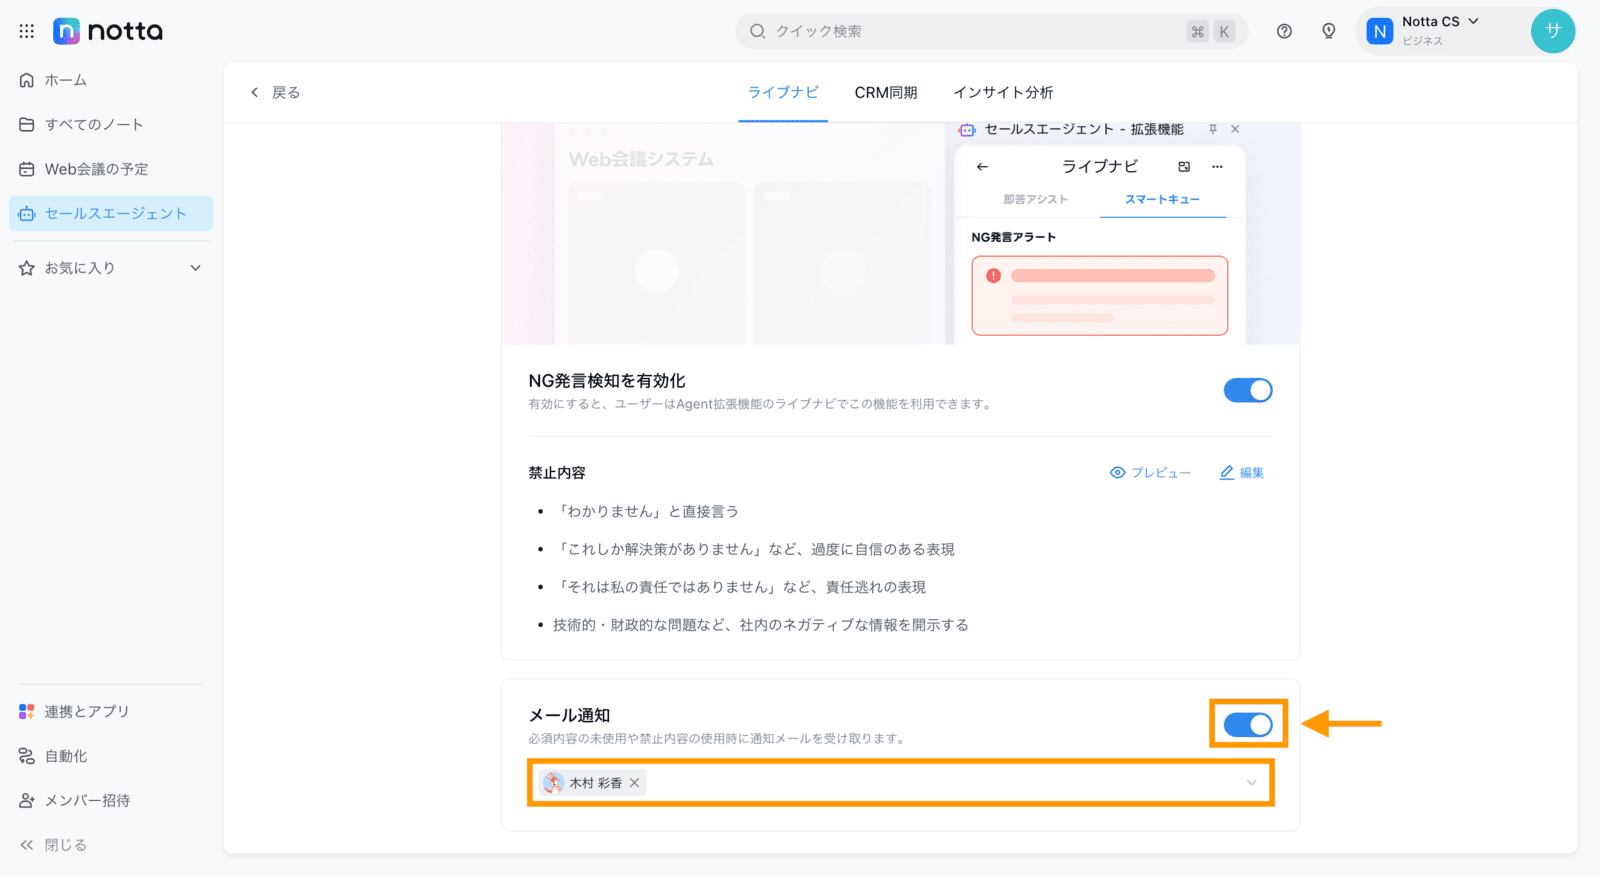Open メンバー招待 in the sidebar
The width and height of the screenshot is (1600, 876).
click(110, 800)
